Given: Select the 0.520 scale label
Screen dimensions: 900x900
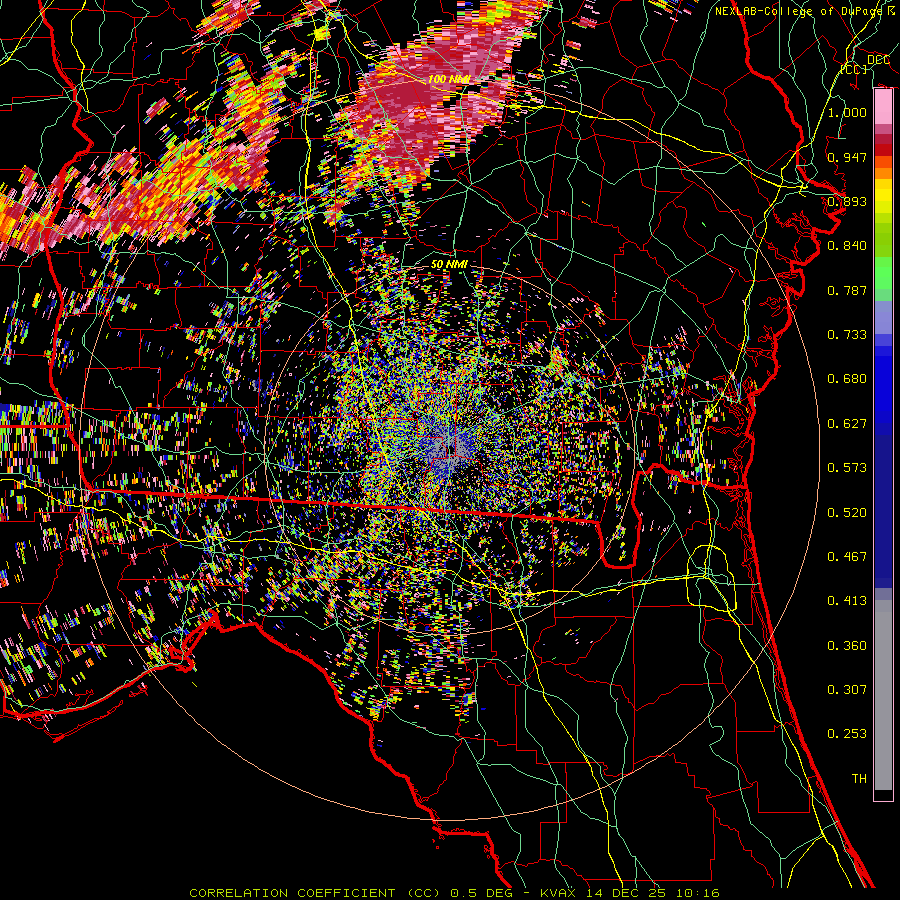Looking at the screenshot, I should [847, 513].
